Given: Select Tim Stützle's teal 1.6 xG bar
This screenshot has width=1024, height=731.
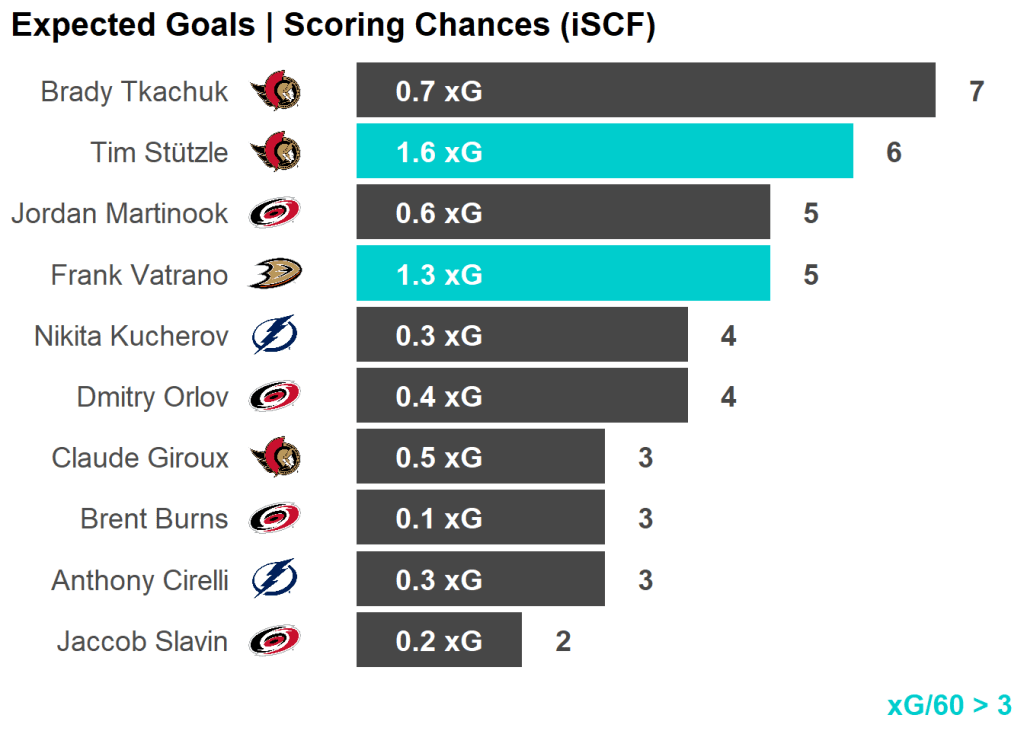Looking at the screenshot, I should 604,152.
